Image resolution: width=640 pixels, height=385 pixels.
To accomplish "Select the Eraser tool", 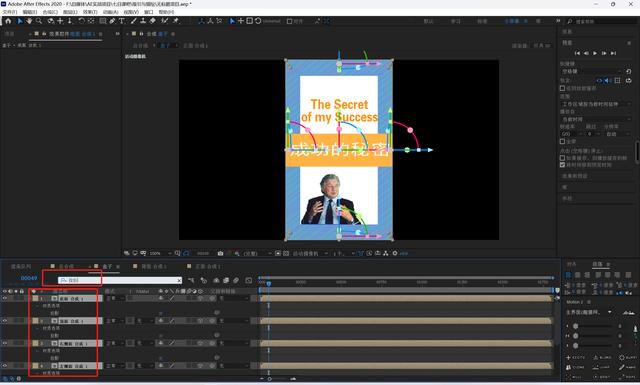I will coord(152,21).
